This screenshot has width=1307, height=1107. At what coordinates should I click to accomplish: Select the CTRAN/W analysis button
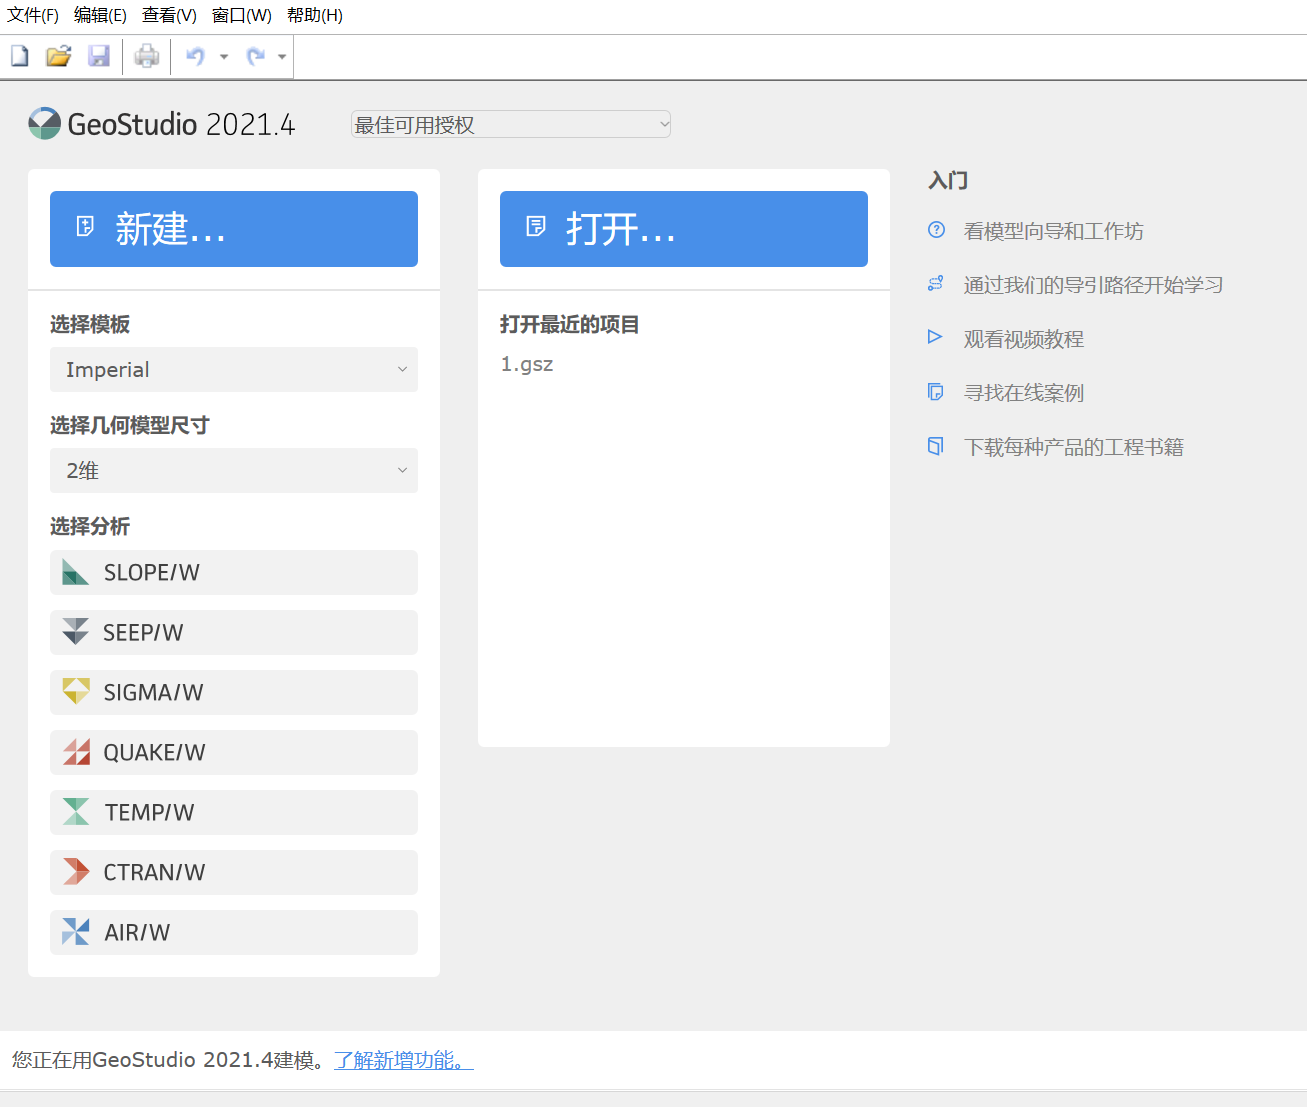click(234, 872)
